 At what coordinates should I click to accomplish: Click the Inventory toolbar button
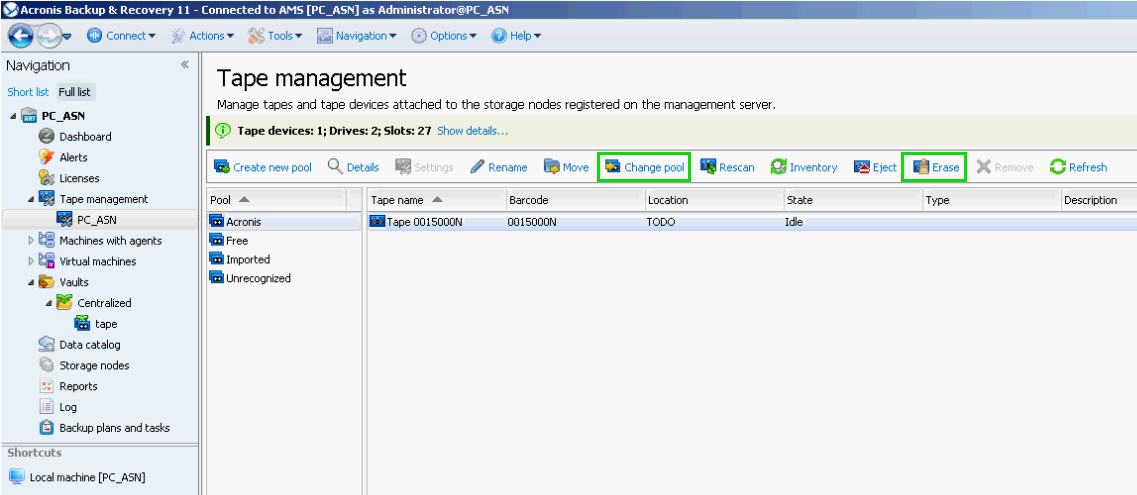point(803,167)
